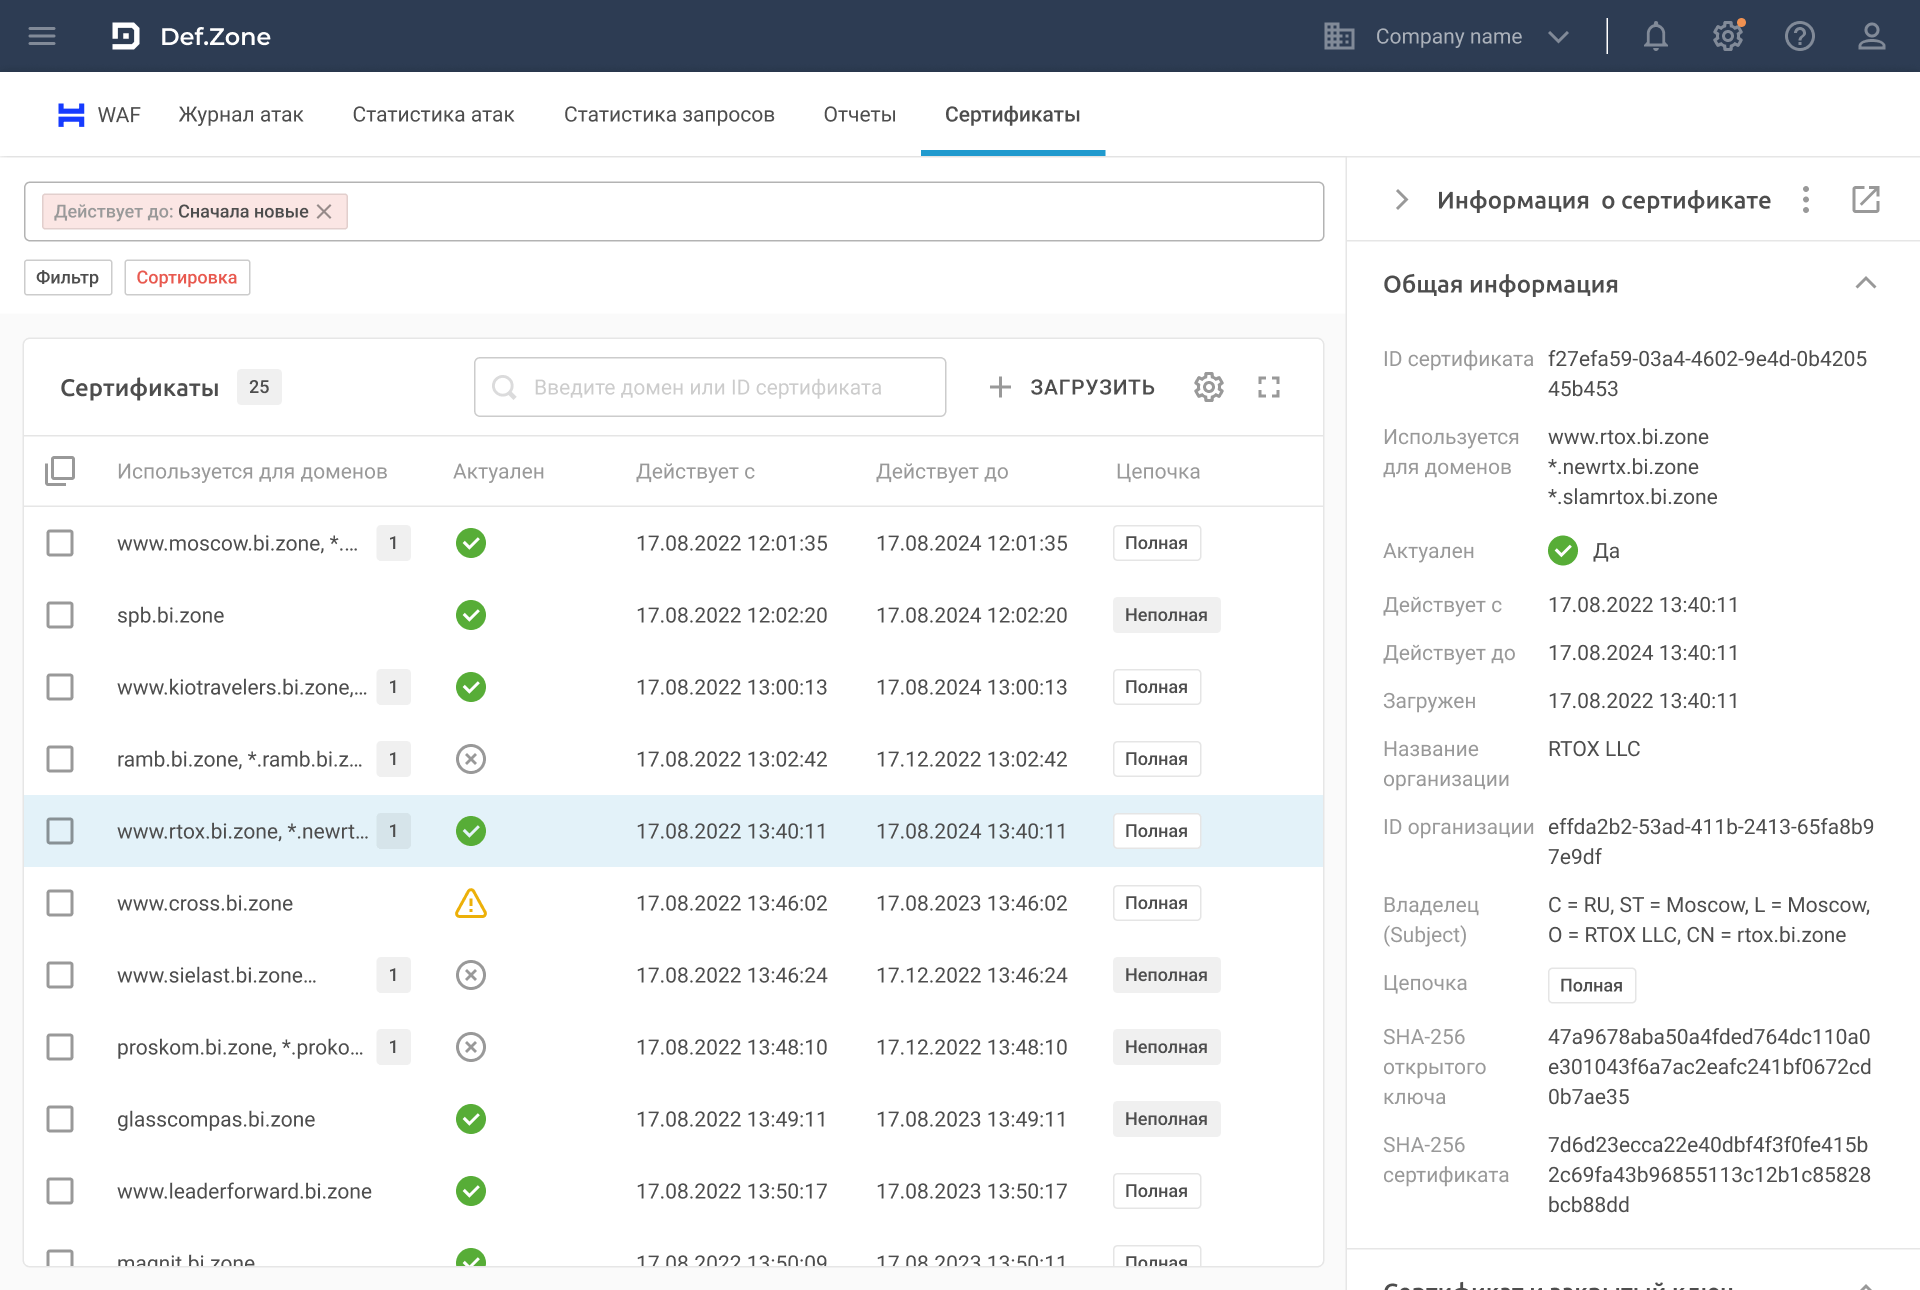
Task: Collapse the certificate info side panel
Action: click(1401, 200)
